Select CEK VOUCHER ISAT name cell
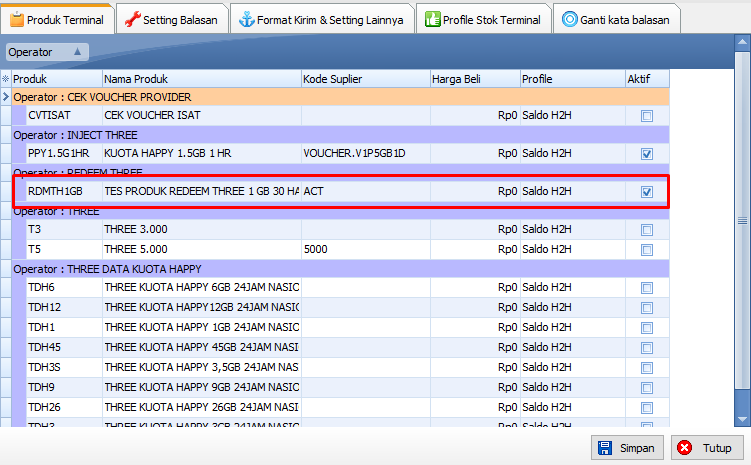This screenshot has height=465, width=751. tap(202, 115)
